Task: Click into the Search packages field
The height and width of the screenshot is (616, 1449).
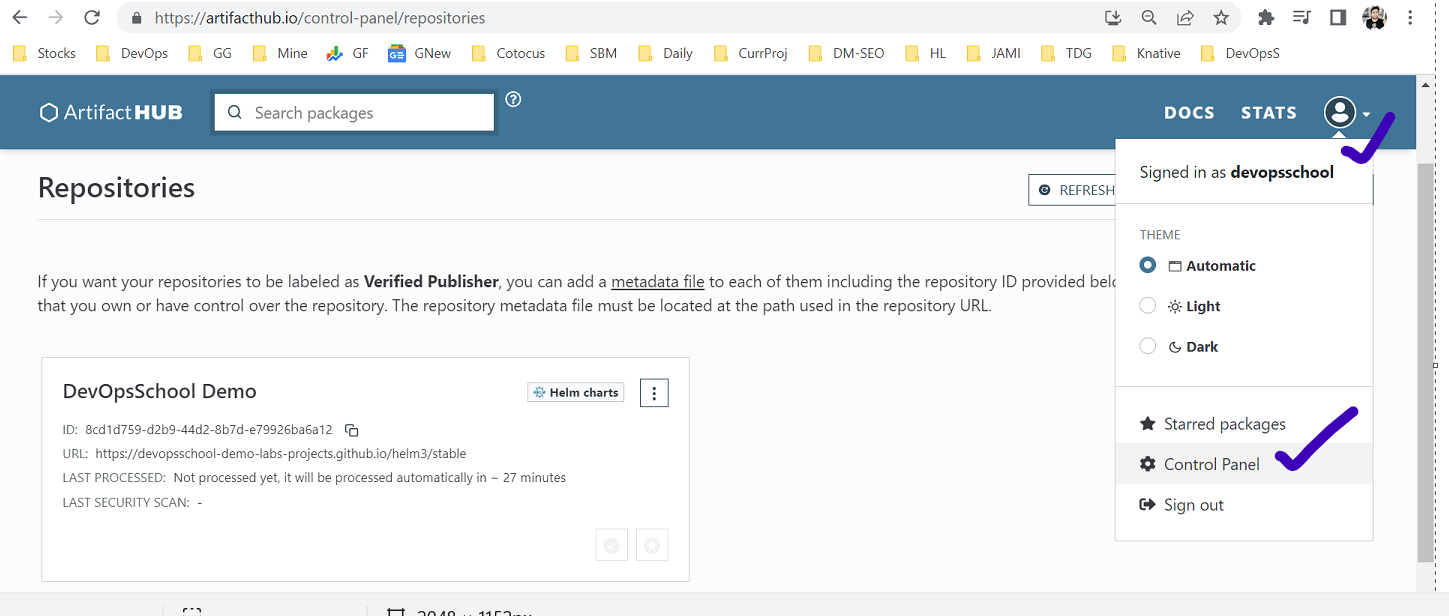Action: 365,113
